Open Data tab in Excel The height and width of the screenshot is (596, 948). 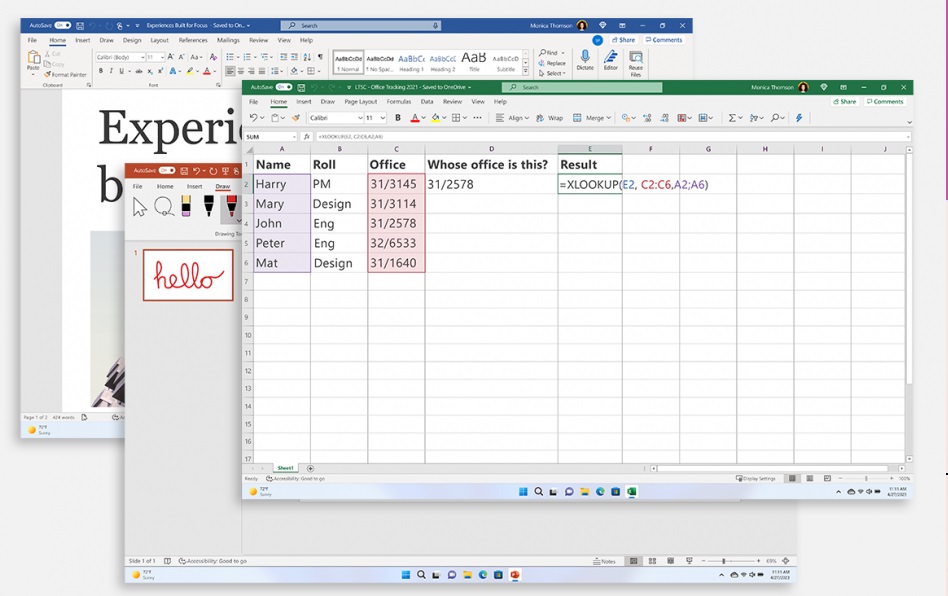tap(427, 102)
